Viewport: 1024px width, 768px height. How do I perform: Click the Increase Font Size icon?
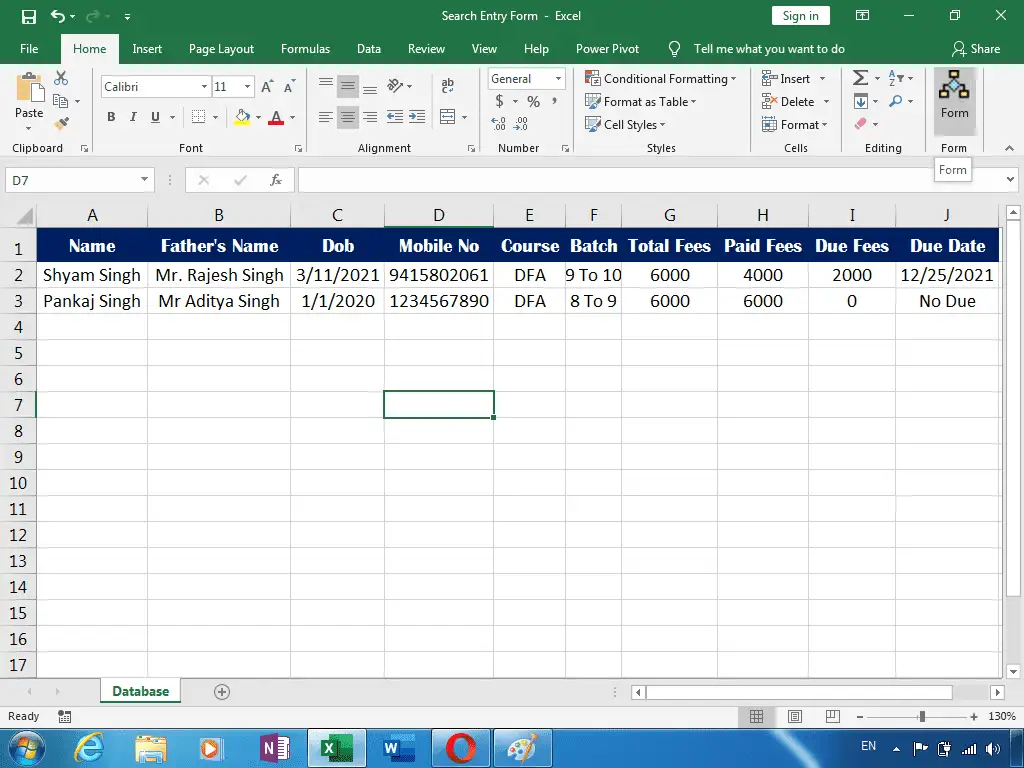point(267,86)
